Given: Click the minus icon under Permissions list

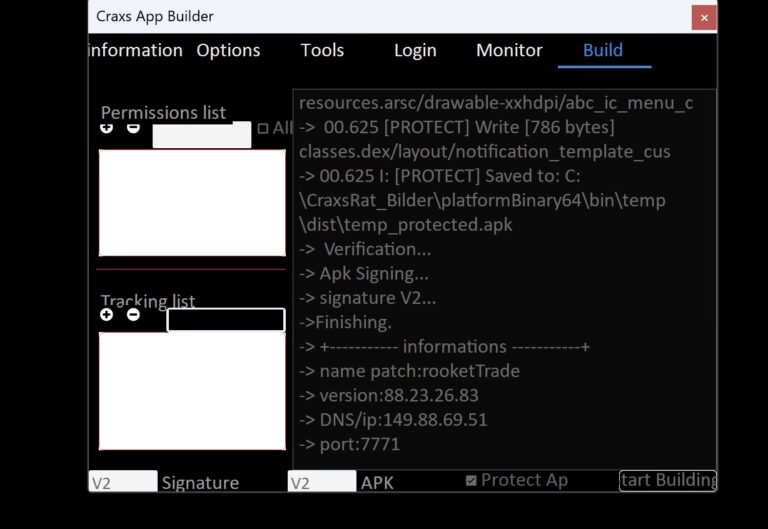Looking at the screenshot, I should [x=133, y=128].
